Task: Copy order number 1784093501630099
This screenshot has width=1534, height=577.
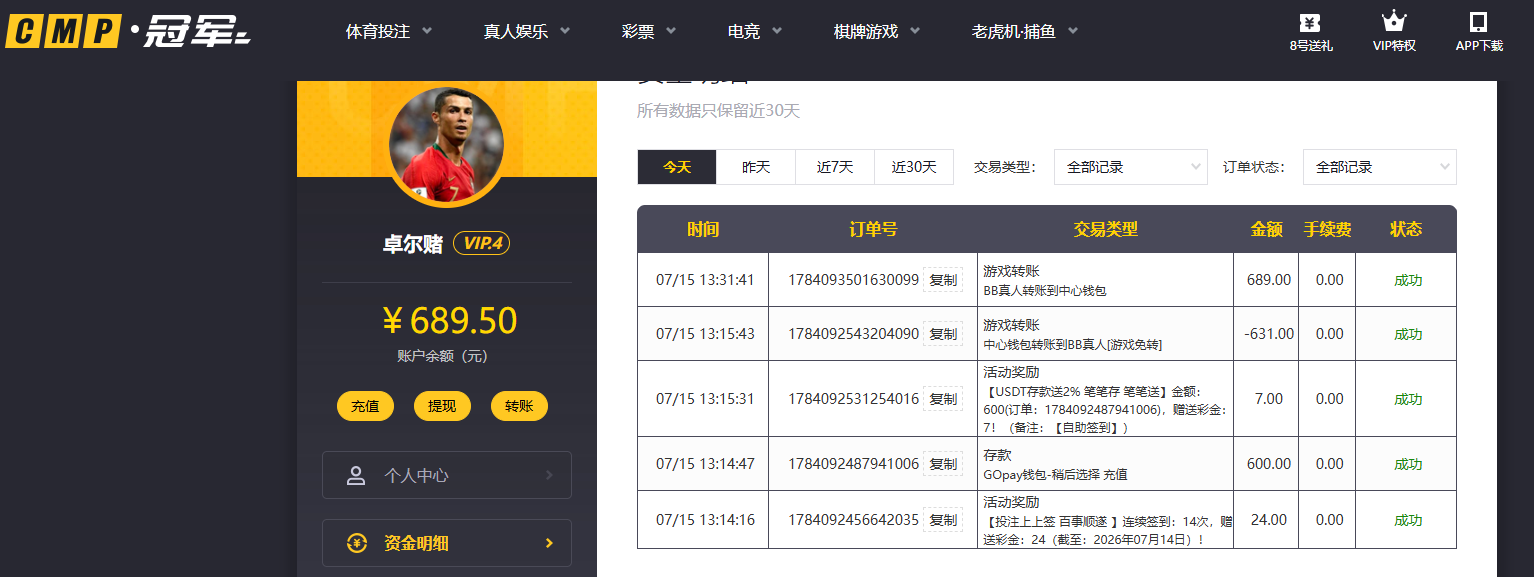Action: click(943, 280)
